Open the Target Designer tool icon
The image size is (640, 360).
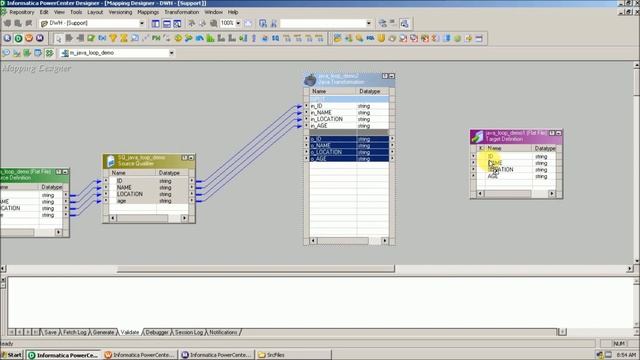(17, 53)
